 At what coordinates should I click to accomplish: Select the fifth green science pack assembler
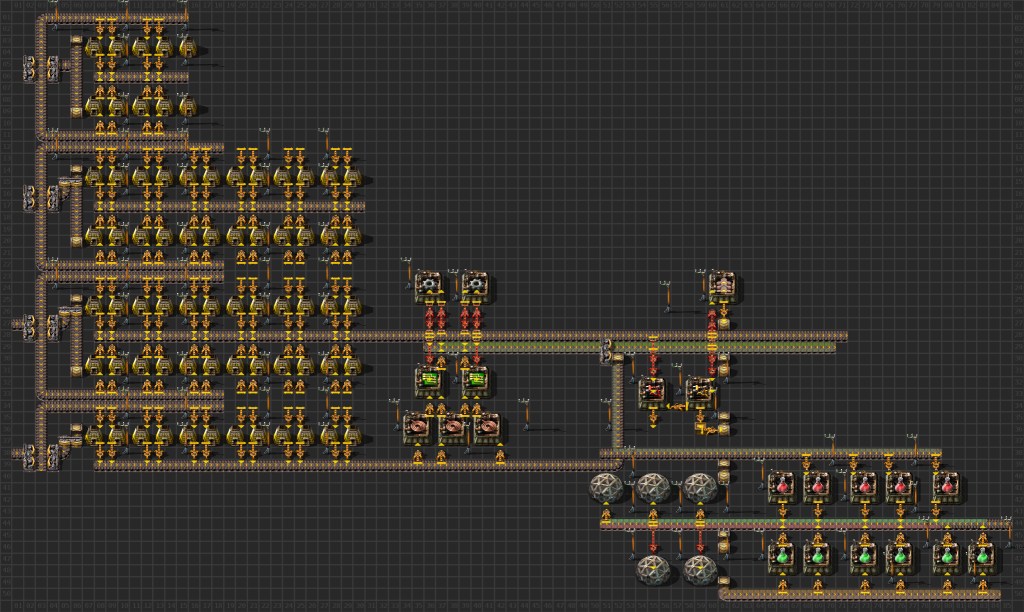click(x=946, y=558)
